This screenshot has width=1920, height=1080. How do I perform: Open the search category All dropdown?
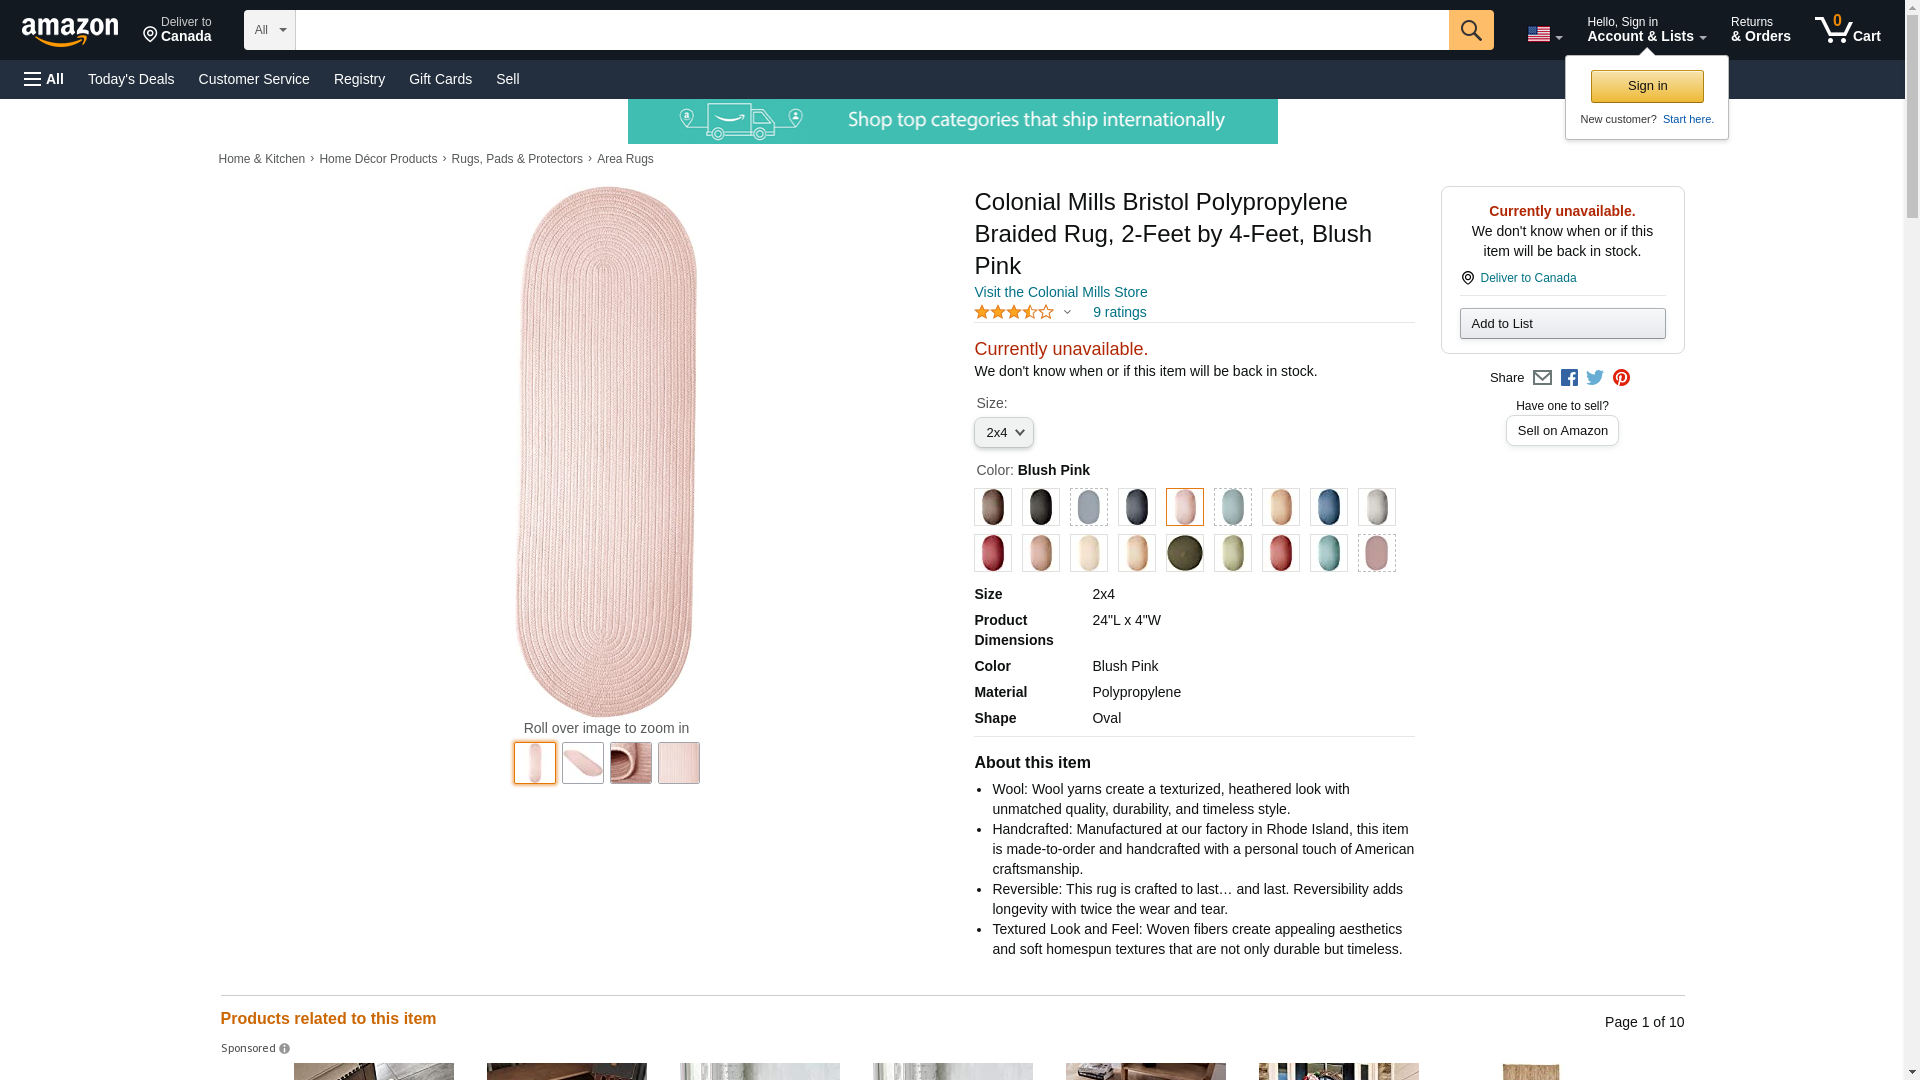pyautogui.click(x=269, y=30)
